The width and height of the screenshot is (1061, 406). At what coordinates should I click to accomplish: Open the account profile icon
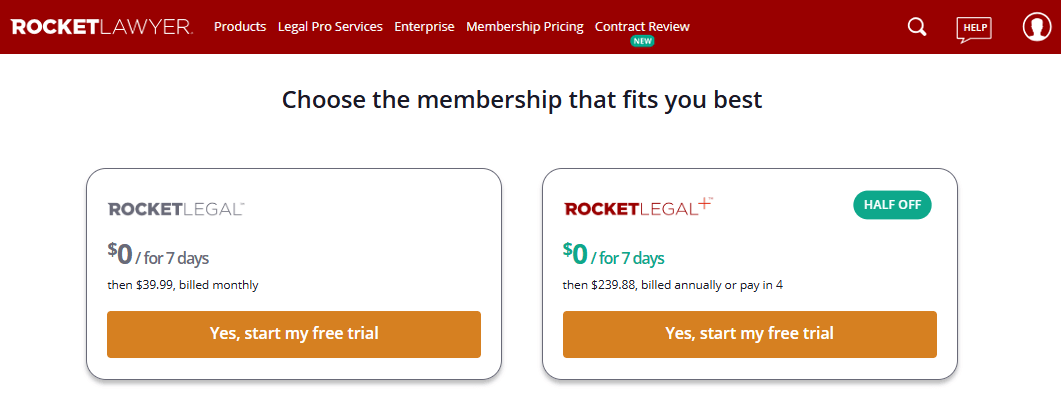pos(1036,27)
